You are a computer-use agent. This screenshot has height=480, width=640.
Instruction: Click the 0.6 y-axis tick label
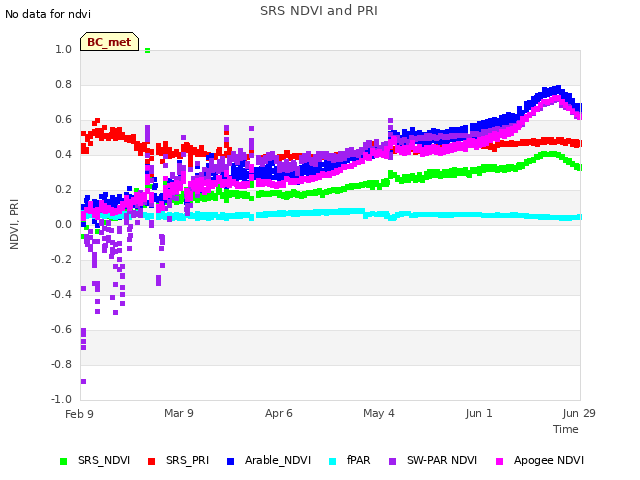(x=63, y=120)
